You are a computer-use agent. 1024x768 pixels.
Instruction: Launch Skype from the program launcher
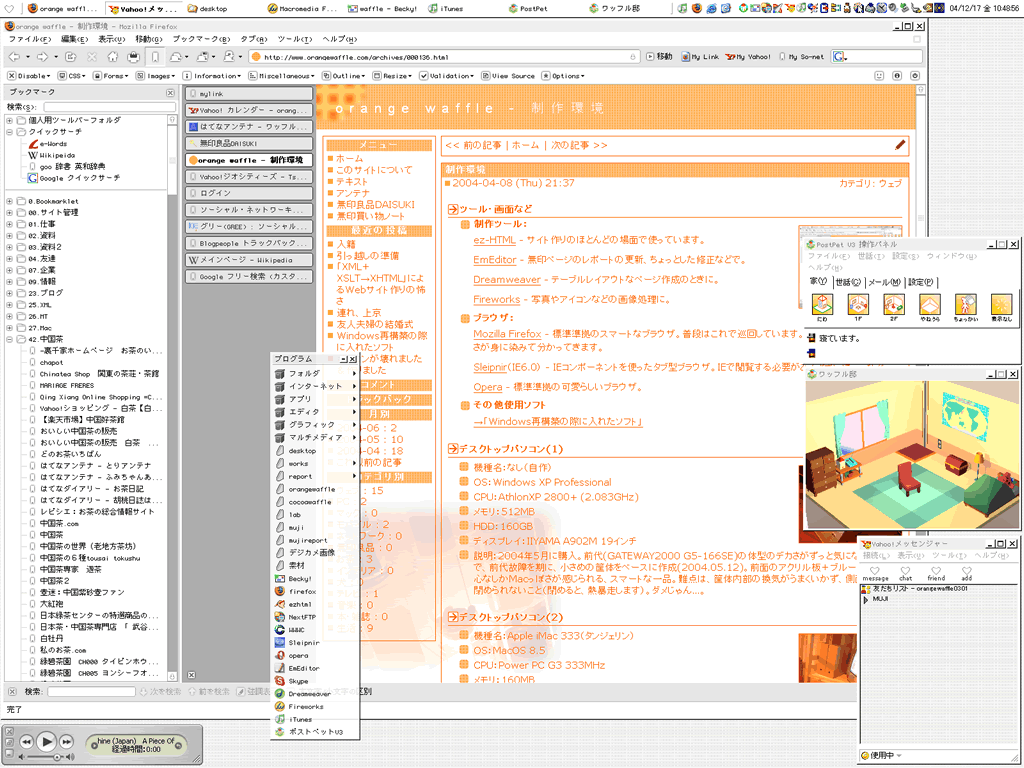pyautogui.click(x=298, y=681)
